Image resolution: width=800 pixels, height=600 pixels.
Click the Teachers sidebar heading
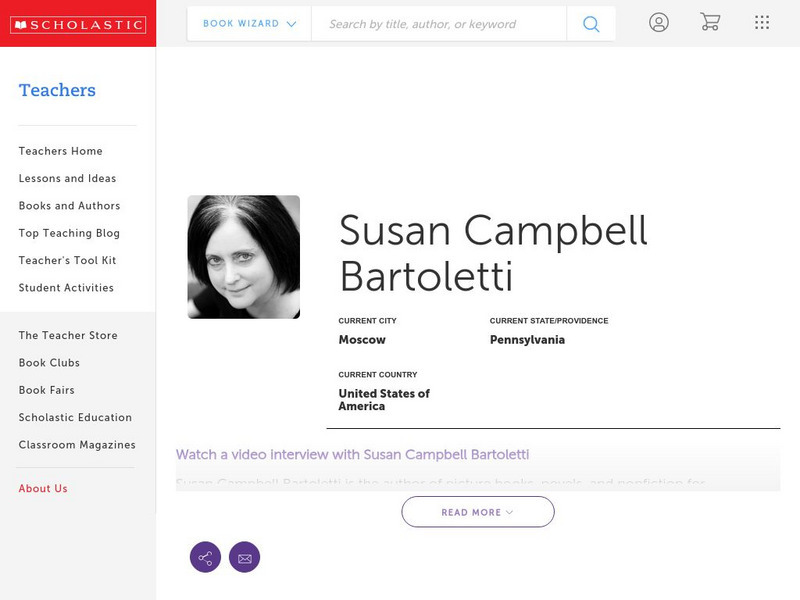57,90
